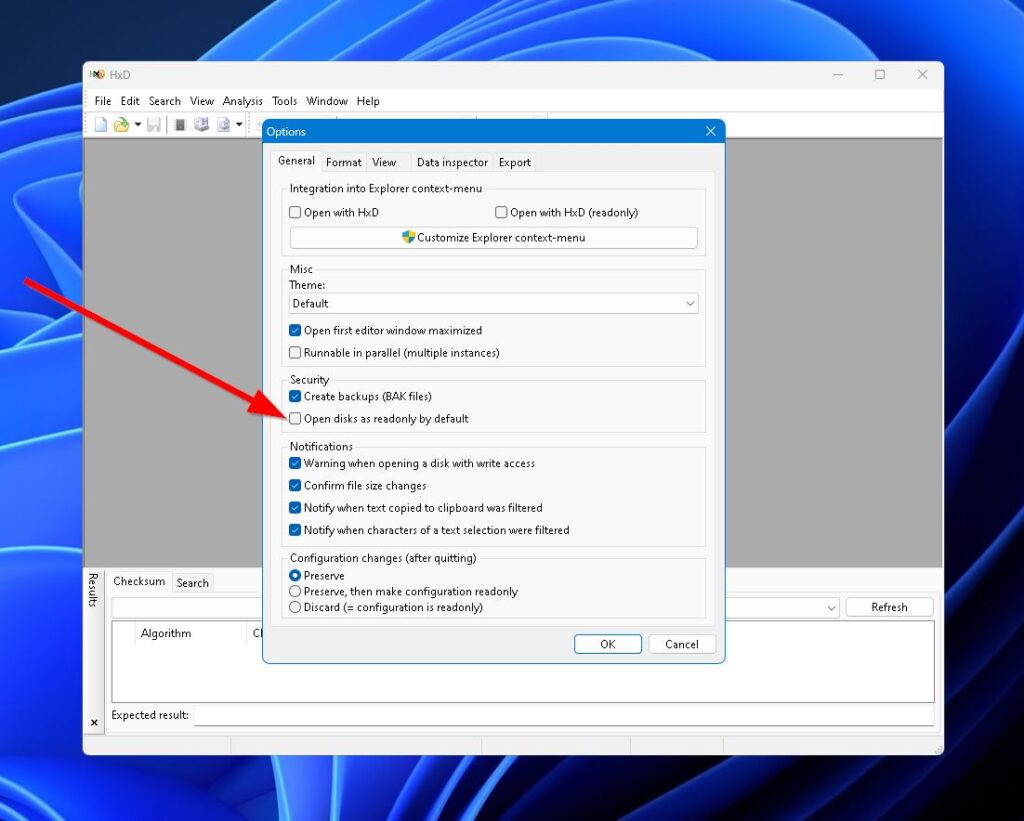This screenshot has width=1024, height=821.
Task: Click the Expected result input field
Action: pyautogui.click(x=560, y=715)
